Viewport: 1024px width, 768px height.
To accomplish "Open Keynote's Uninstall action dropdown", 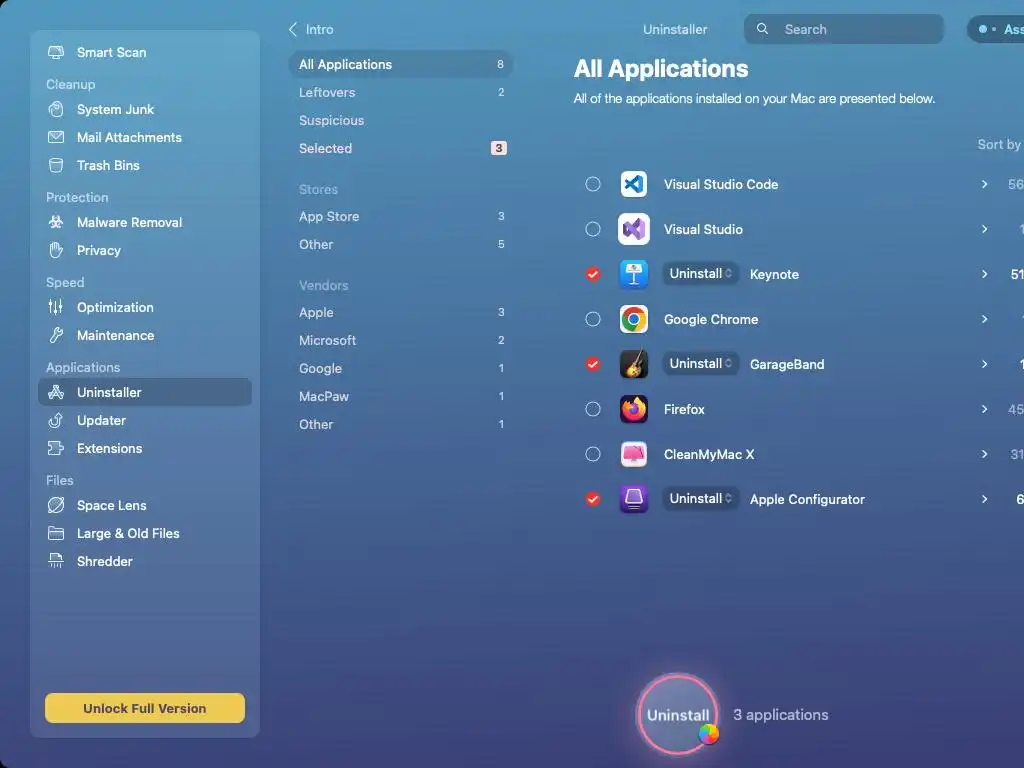I will pyautogui.click(x=700, y=274).
